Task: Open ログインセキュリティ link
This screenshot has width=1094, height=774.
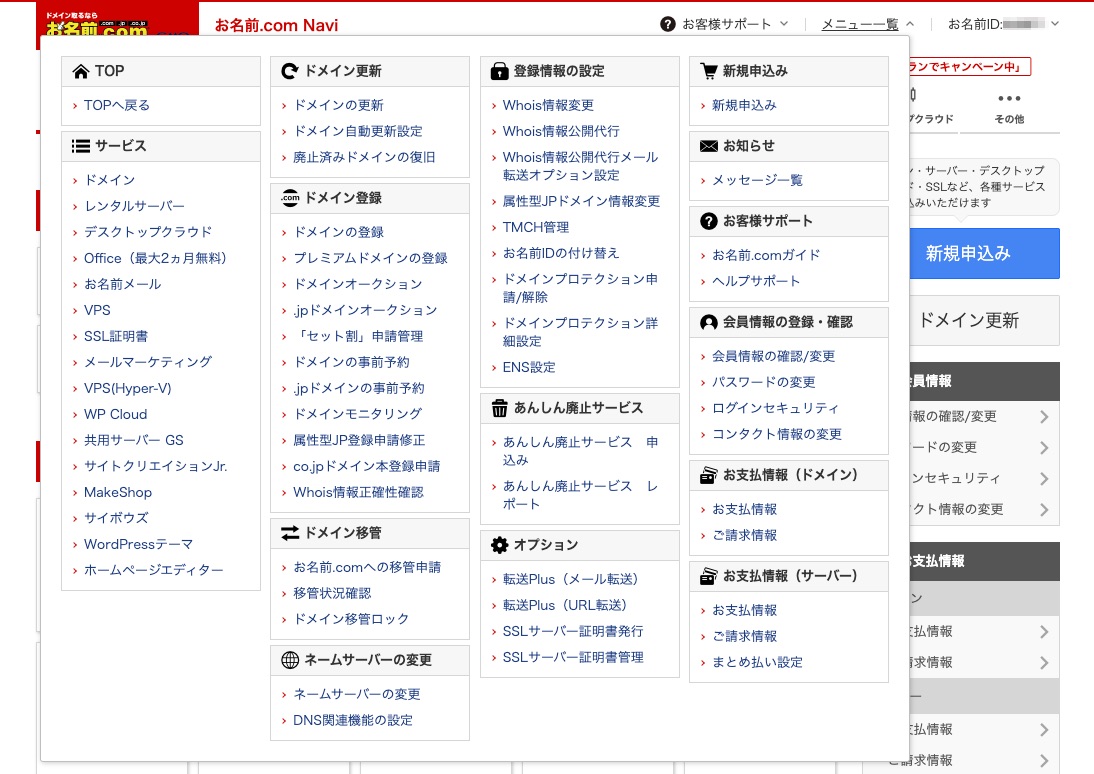Action: [775, 408]
